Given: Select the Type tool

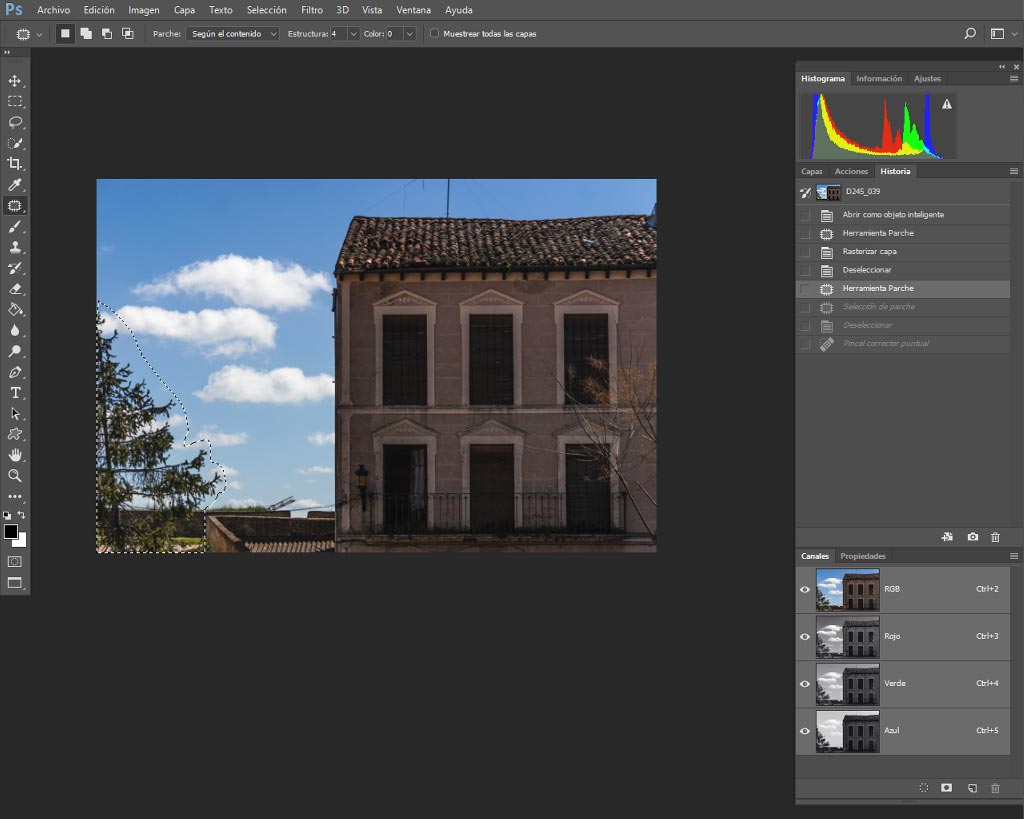Looking at the screenshot, I should click(14, 393).
